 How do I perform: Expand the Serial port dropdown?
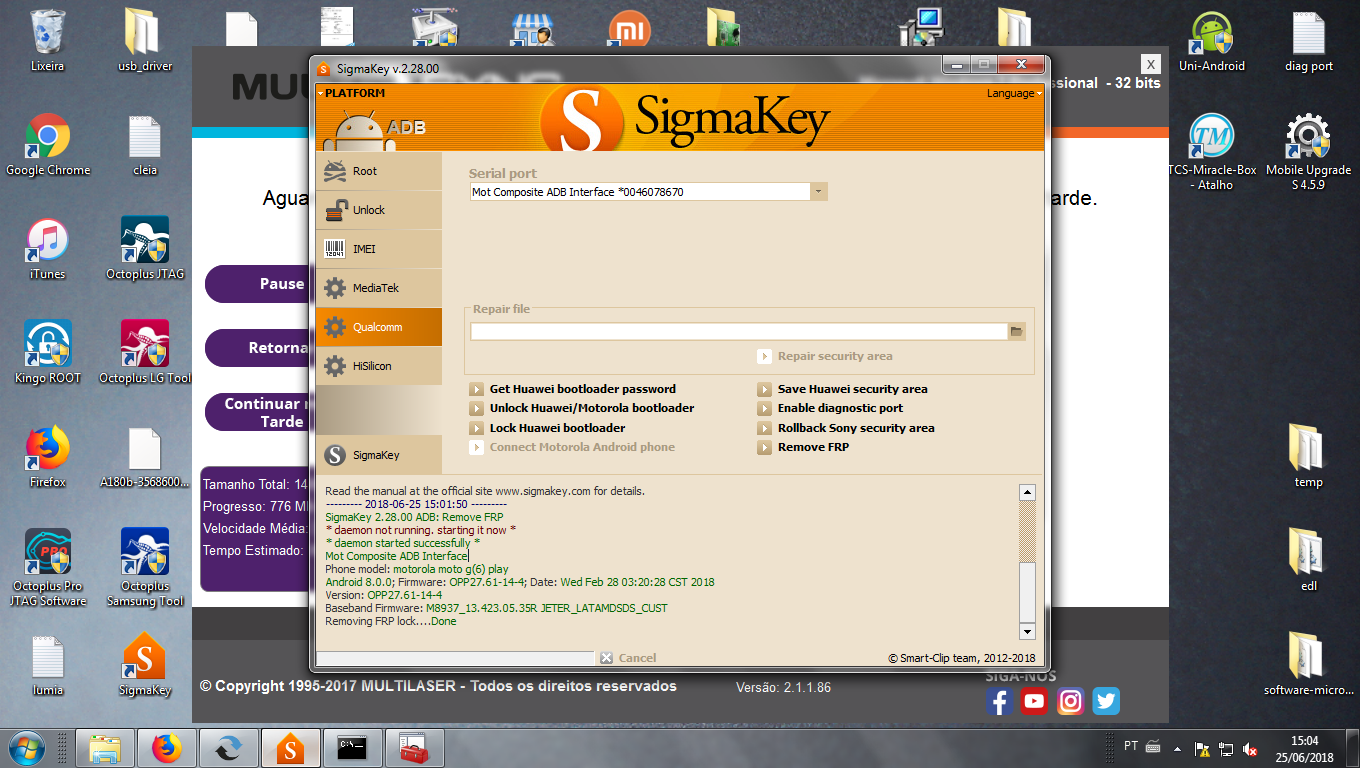(x=818, y=192)
